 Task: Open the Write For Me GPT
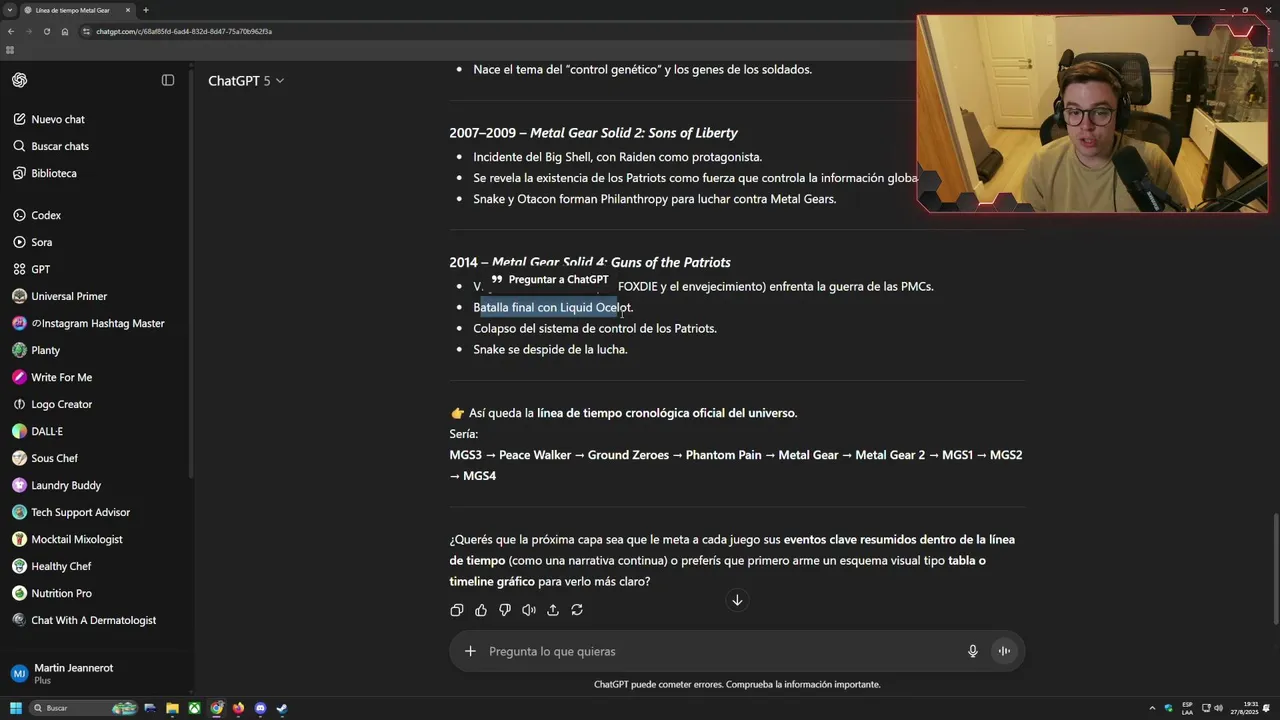[x=61, y=377]
